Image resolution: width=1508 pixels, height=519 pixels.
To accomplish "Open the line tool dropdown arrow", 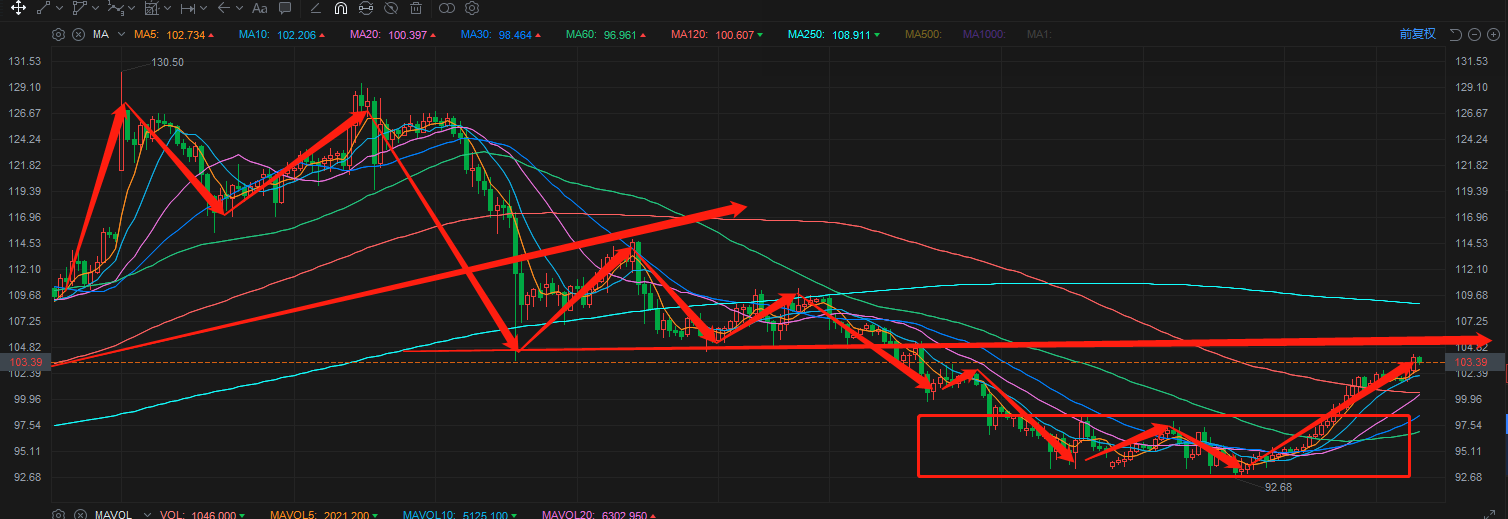I will point(60,8).
